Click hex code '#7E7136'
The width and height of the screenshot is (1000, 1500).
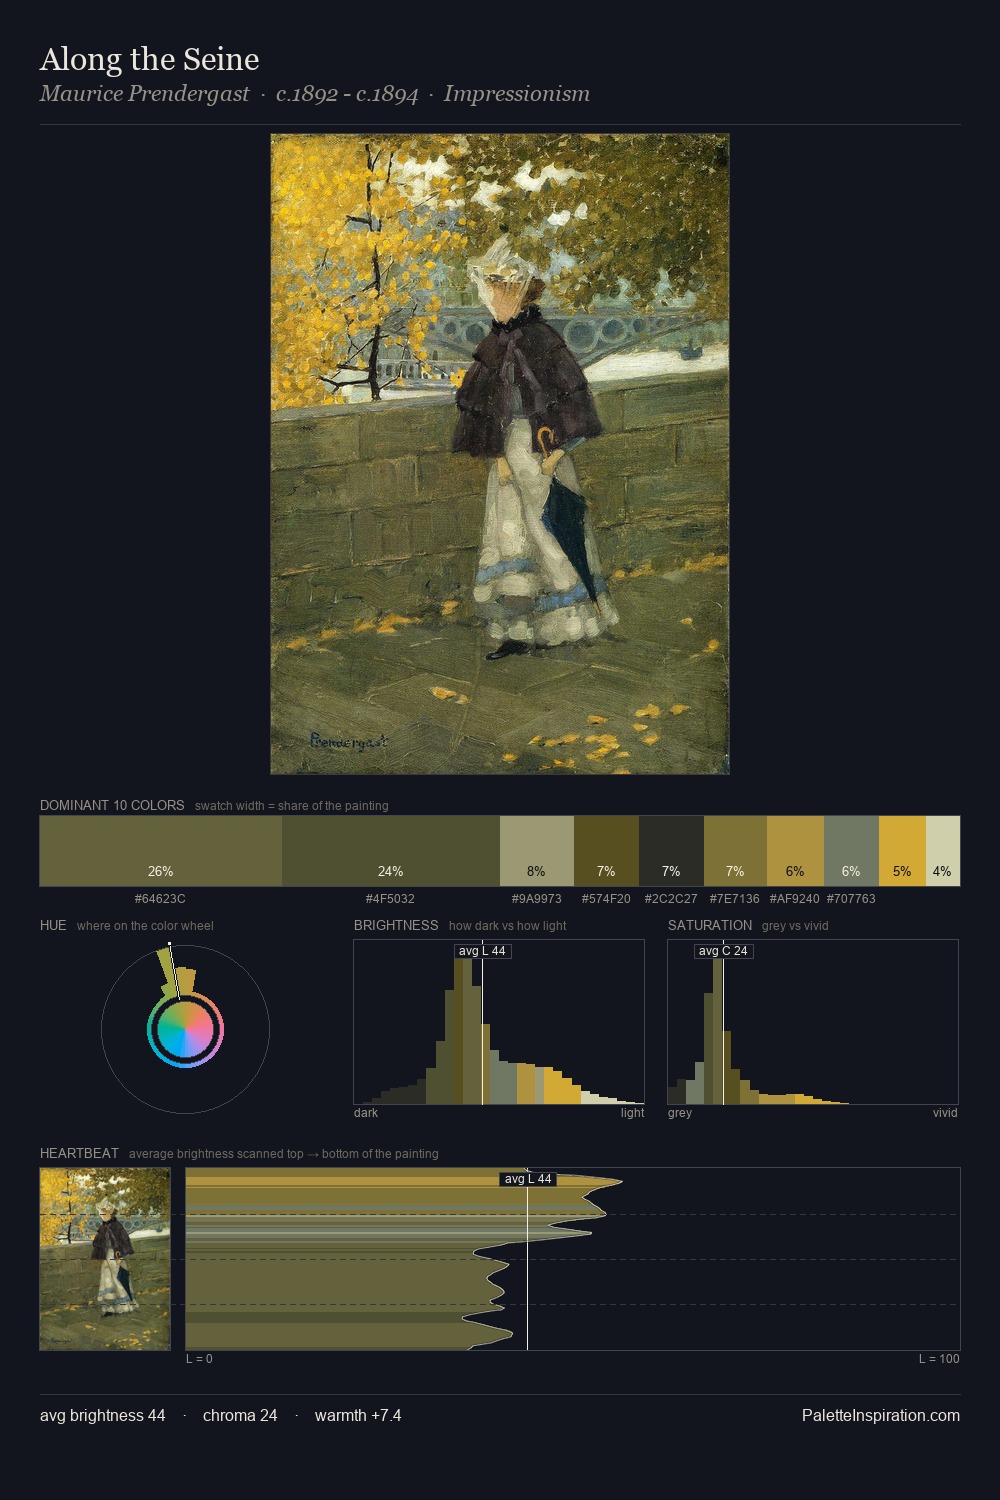(x=735, y=899)
